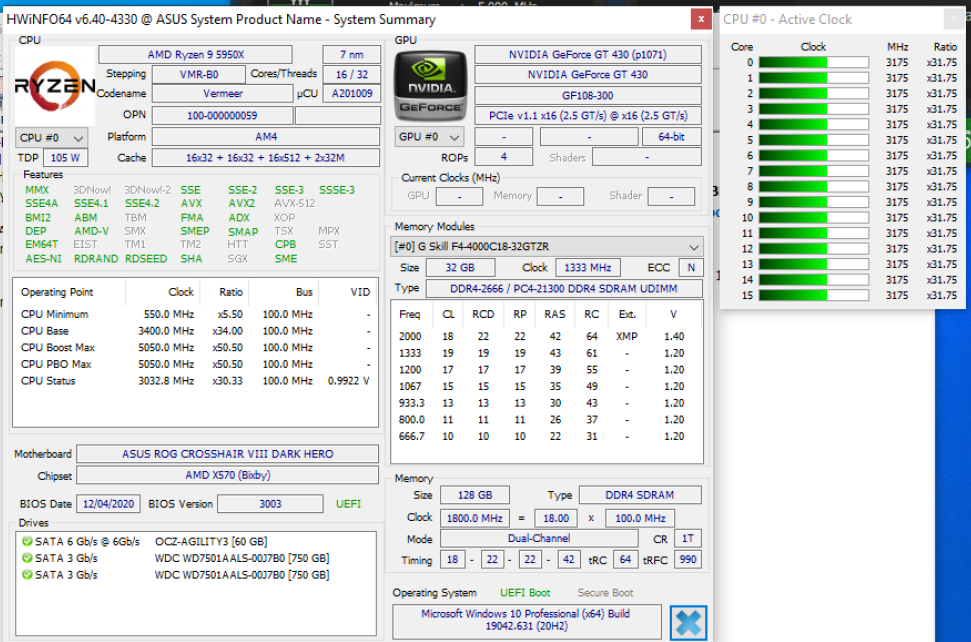Click the memory Clock 1800.0 MHz field

point(475,518)
